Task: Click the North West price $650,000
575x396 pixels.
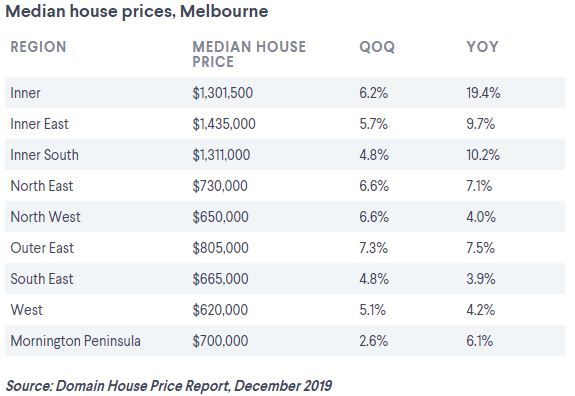Action: point(220,217)
